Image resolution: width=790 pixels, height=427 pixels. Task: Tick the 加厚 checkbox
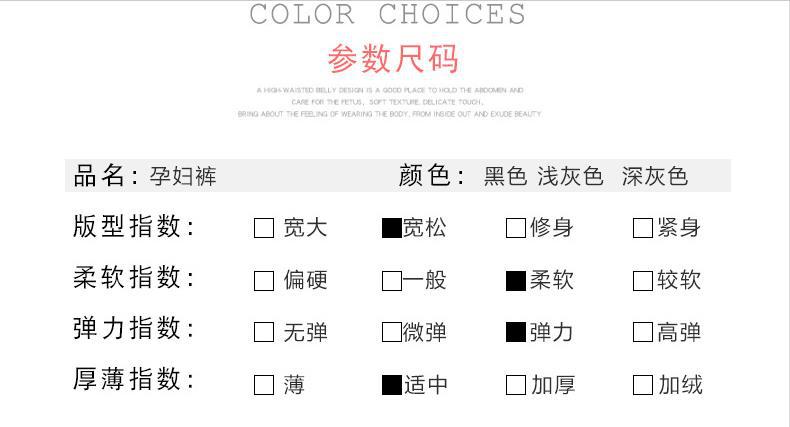[x=516, y=385]
